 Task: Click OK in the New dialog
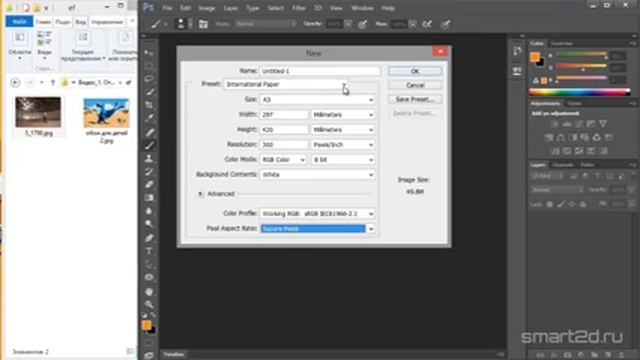tap(415, 71)
